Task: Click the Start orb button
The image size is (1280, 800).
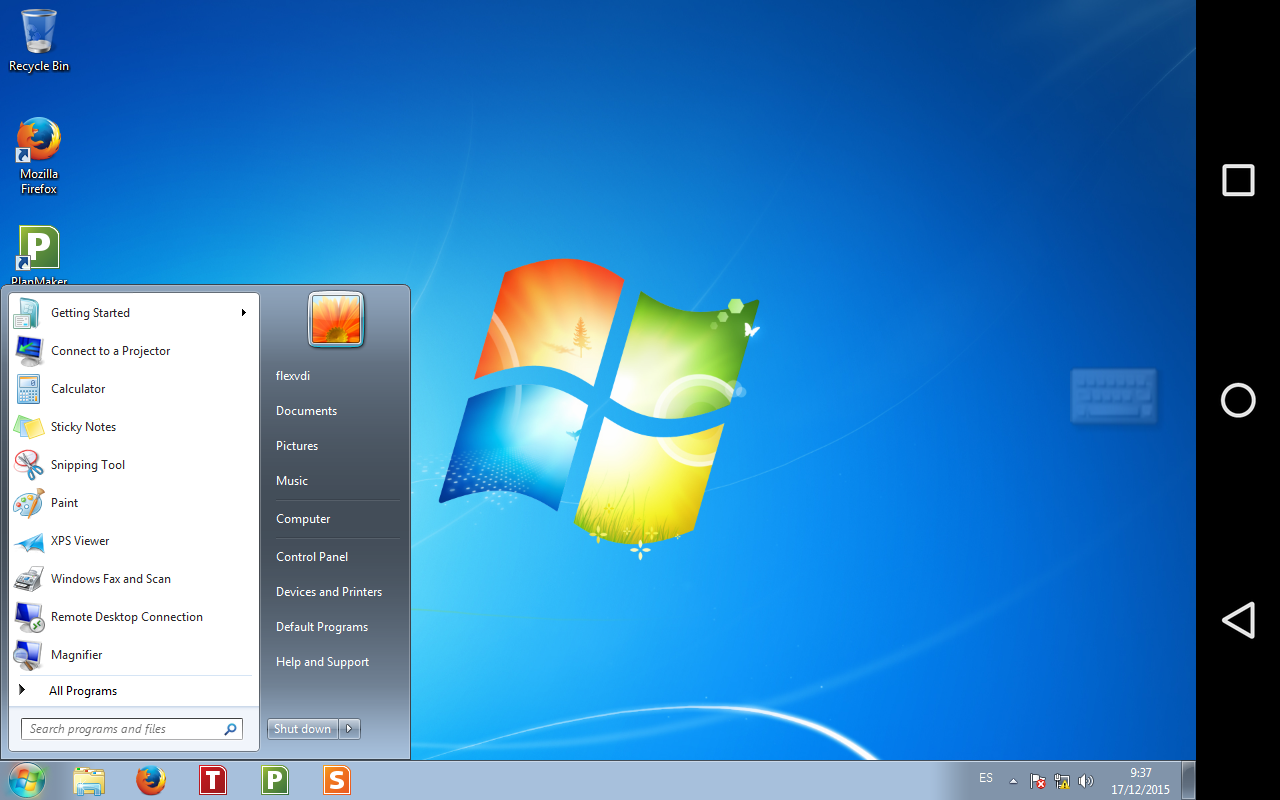Action: (26, 780)
